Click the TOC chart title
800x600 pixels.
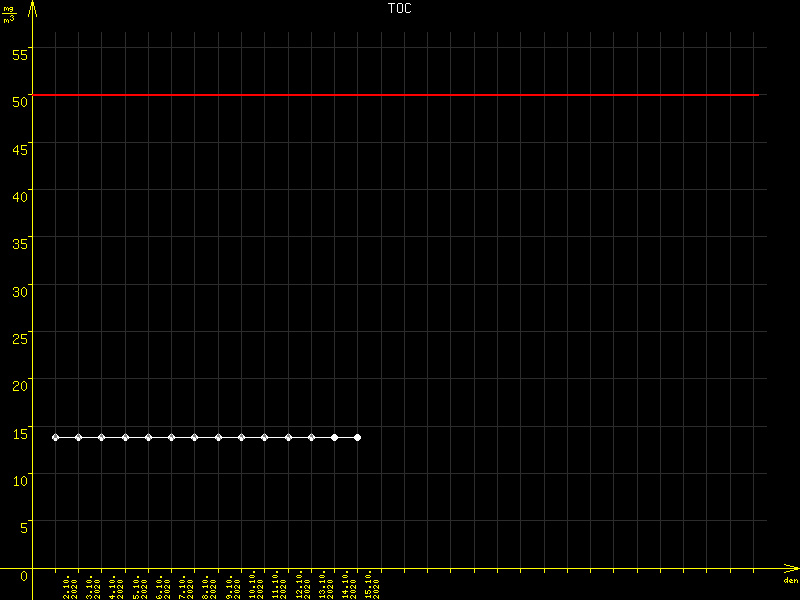(x=399, y=8)
